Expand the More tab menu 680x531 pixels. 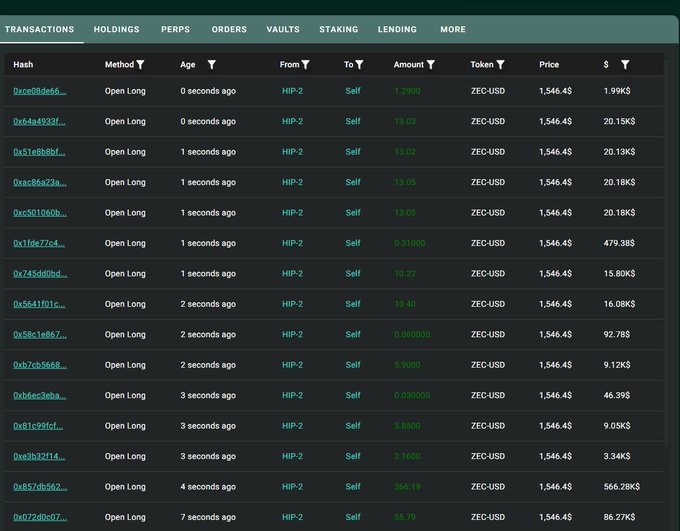tap(453, 29)
